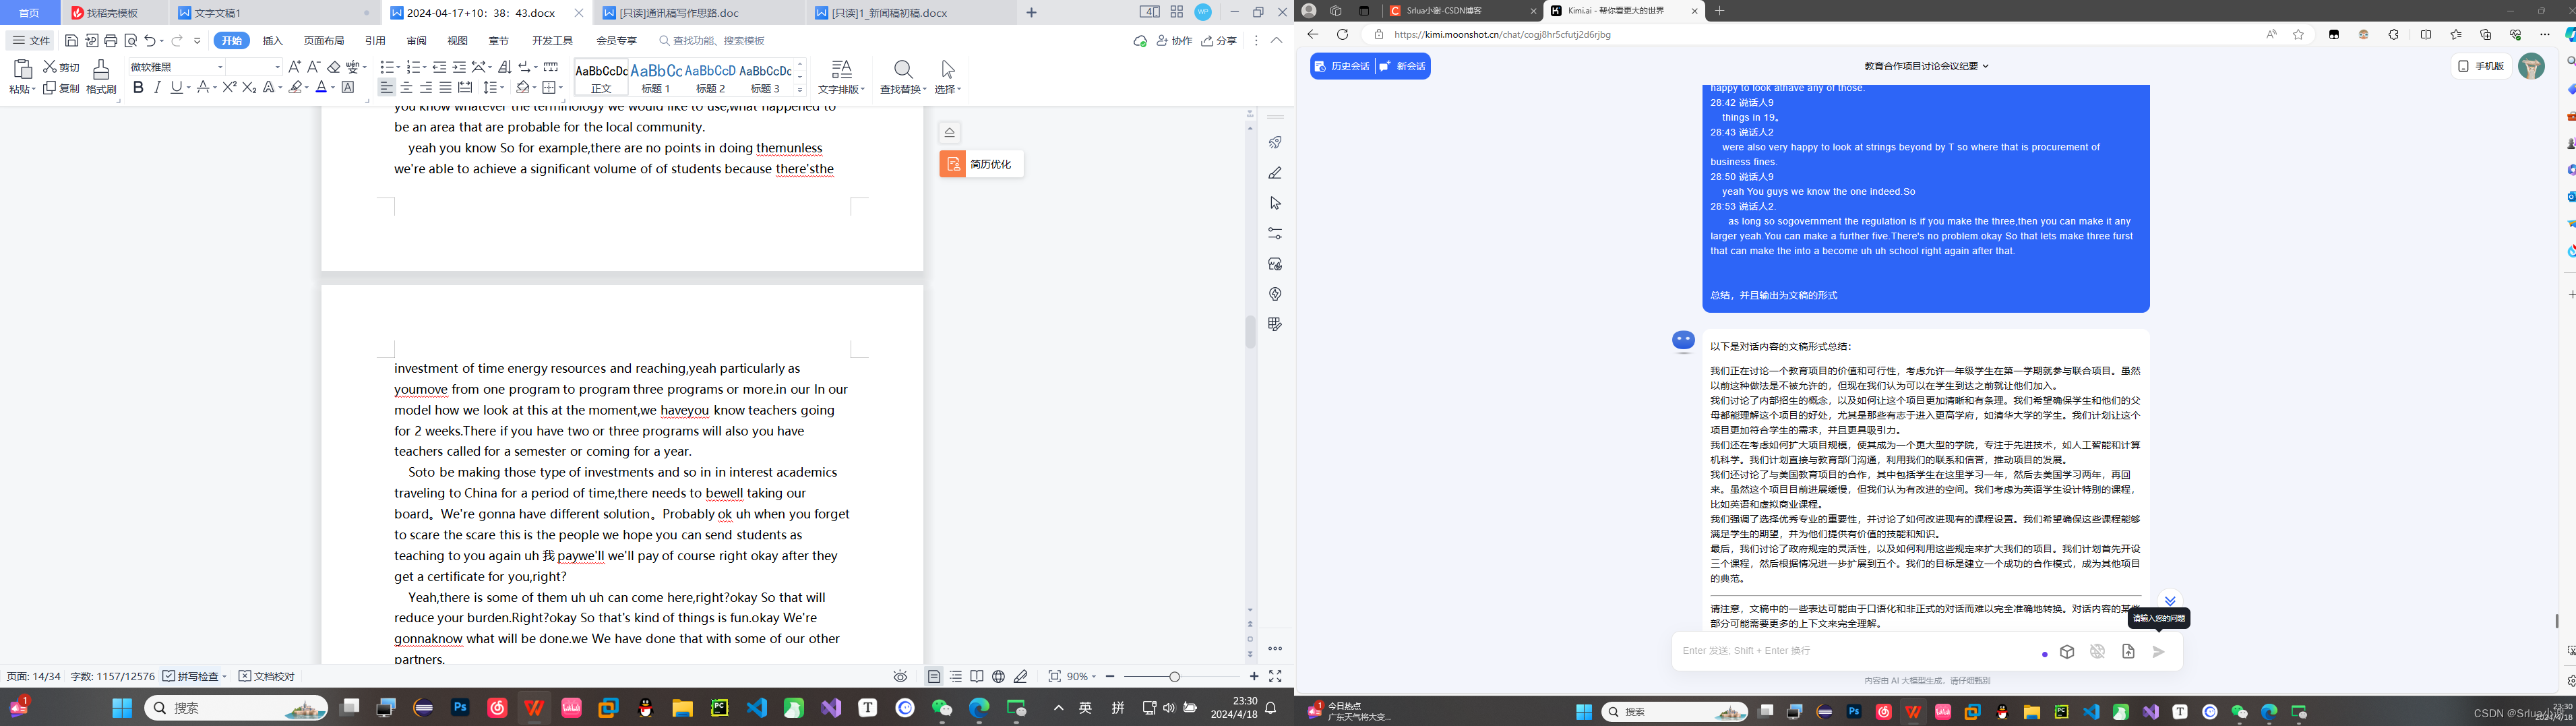Click the Kimi upload file icon
This screenshot has height=726, width=2576.
tap(2128, 652)
